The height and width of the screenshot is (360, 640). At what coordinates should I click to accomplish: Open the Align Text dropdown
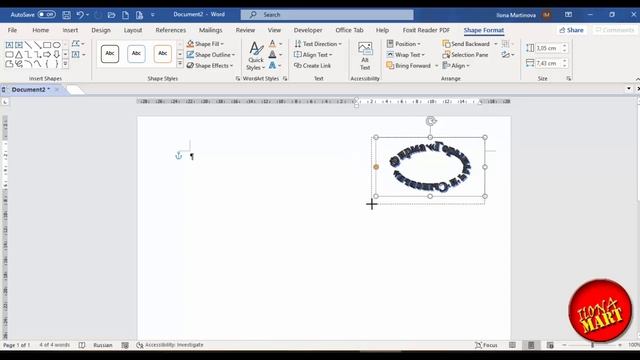click(313, 55)
